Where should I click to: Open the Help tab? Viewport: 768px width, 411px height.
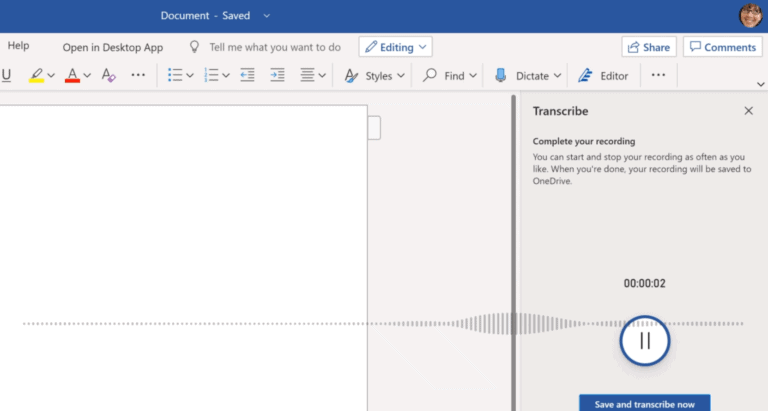point(19,46)
